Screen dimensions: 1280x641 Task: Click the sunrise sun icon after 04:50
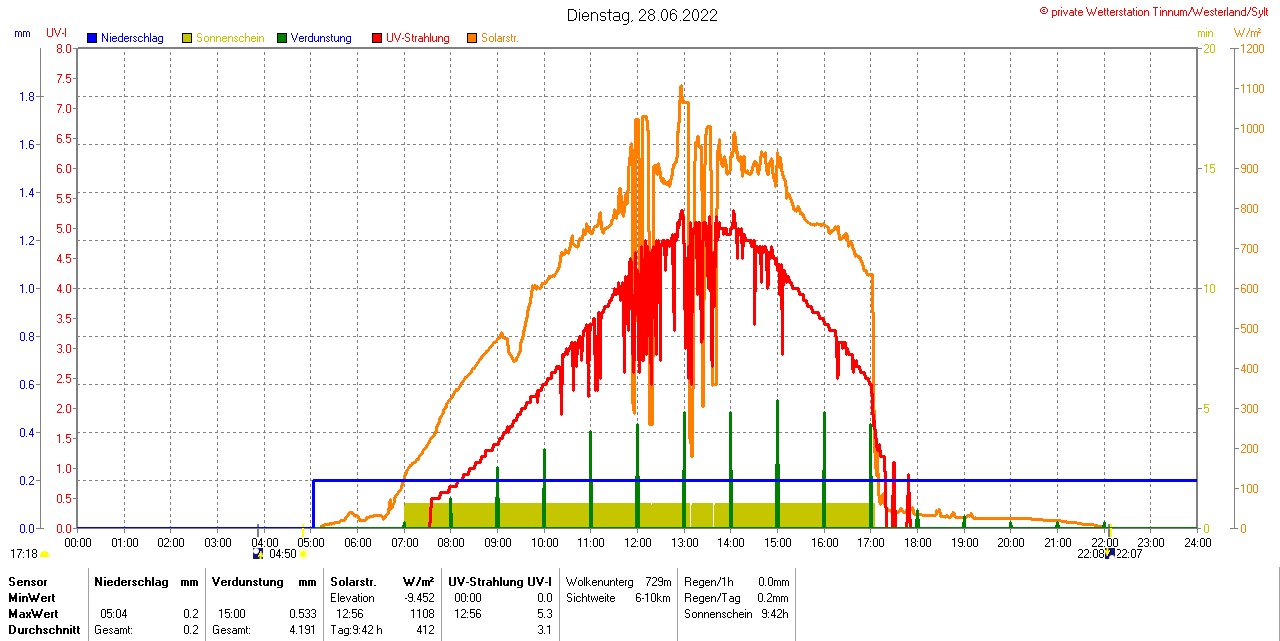303,554
